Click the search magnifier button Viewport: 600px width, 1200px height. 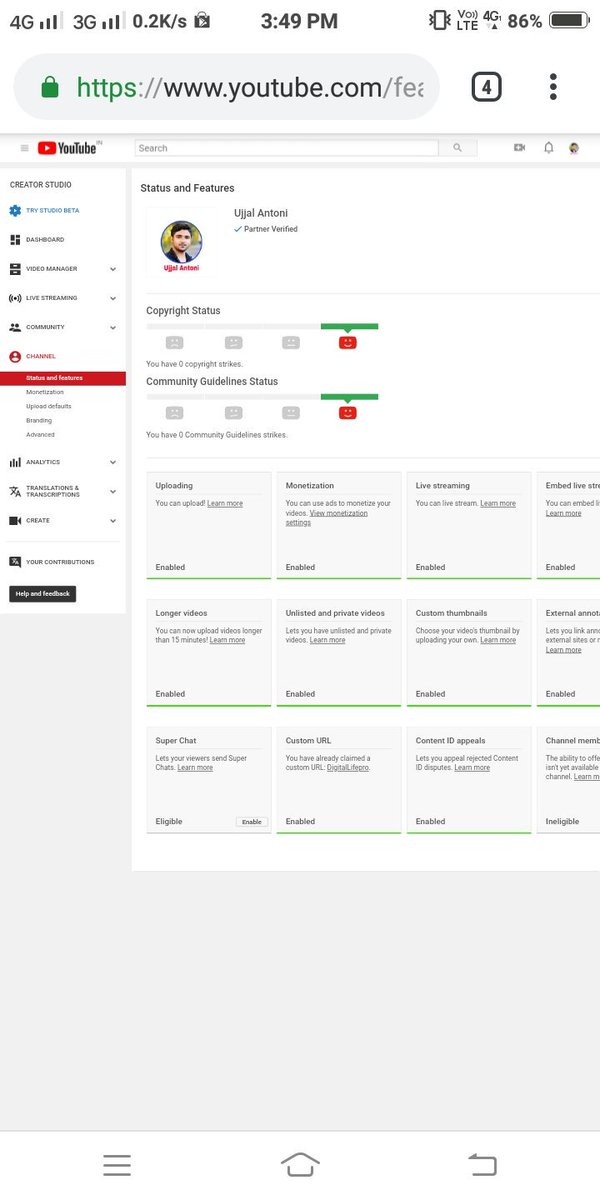coord(457,148)
